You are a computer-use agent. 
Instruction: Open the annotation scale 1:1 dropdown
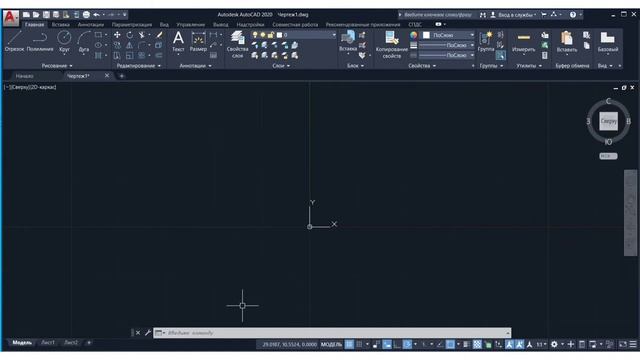click(x=541, y=344)
